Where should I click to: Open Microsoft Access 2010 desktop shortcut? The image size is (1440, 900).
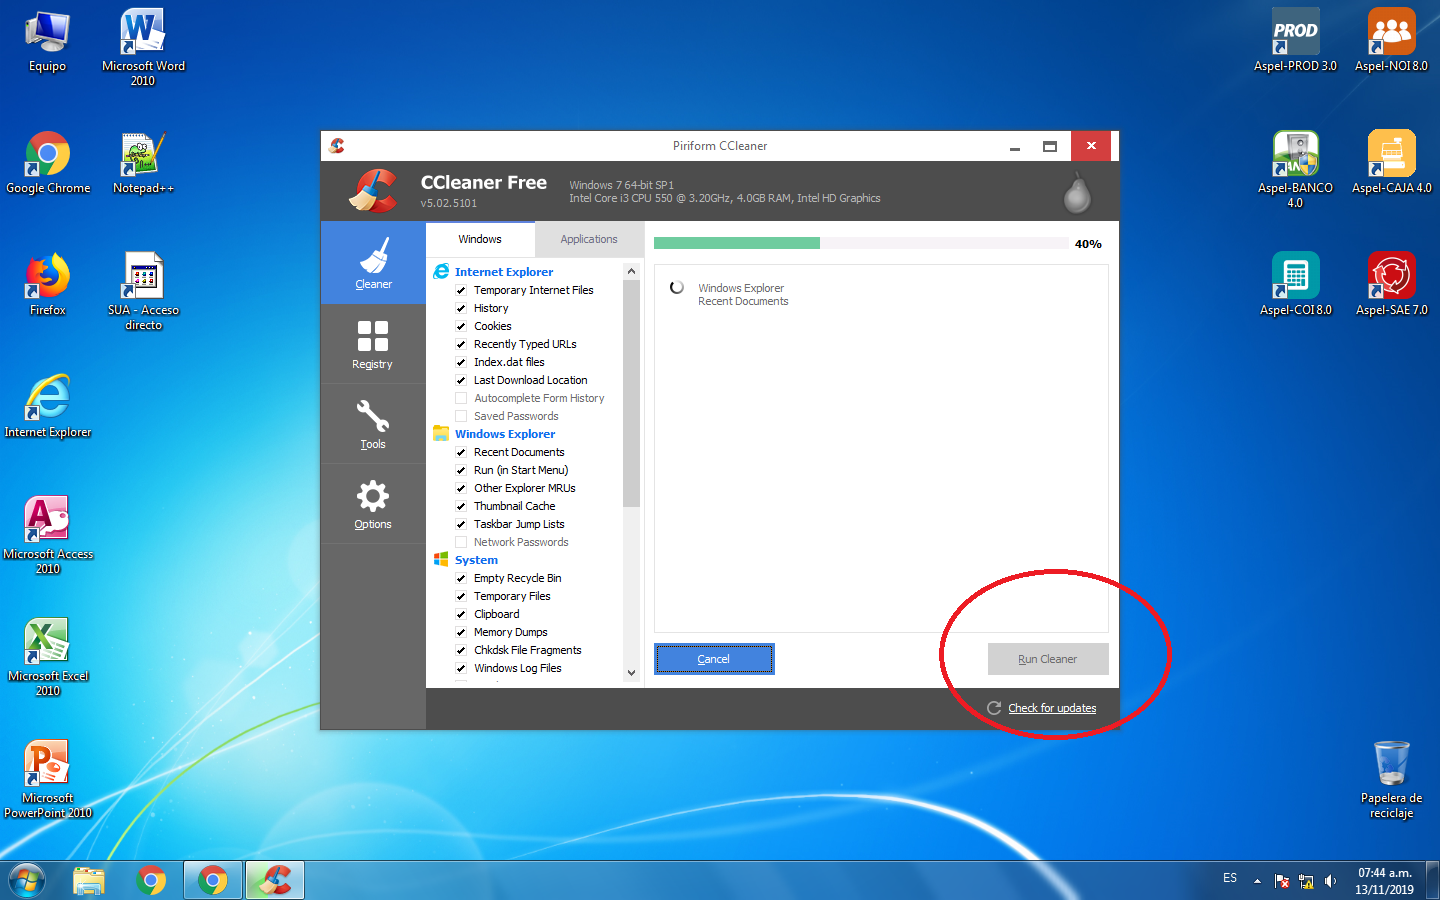(x=47, y=536)
